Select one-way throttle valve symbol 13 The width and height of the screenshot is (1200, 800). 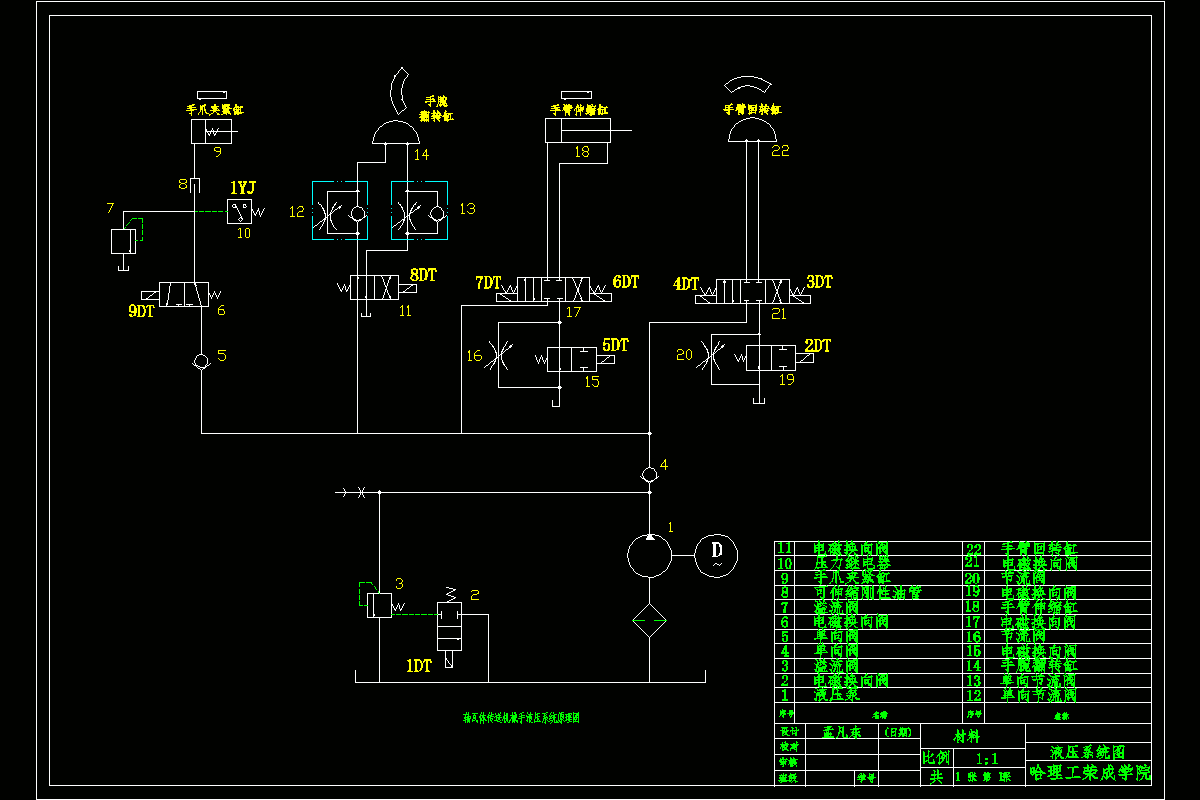coord(418,211)
